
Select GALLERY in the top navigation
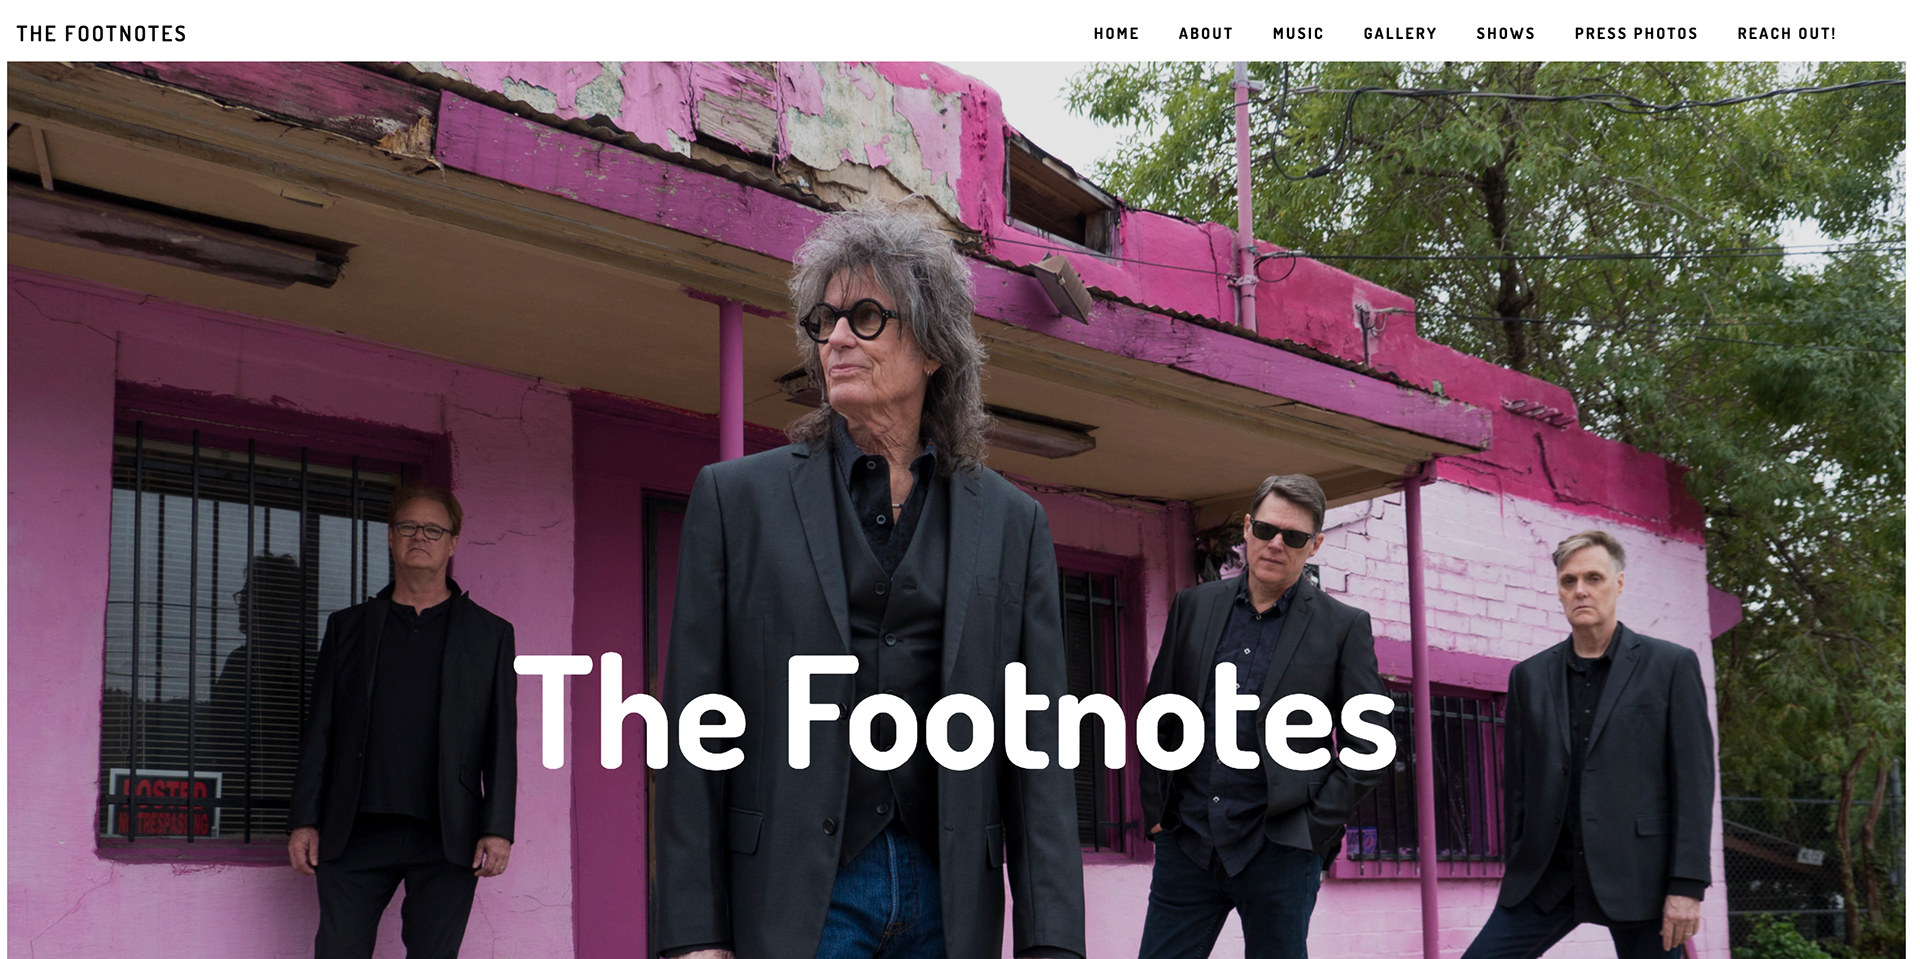(x=1400, y=33)
